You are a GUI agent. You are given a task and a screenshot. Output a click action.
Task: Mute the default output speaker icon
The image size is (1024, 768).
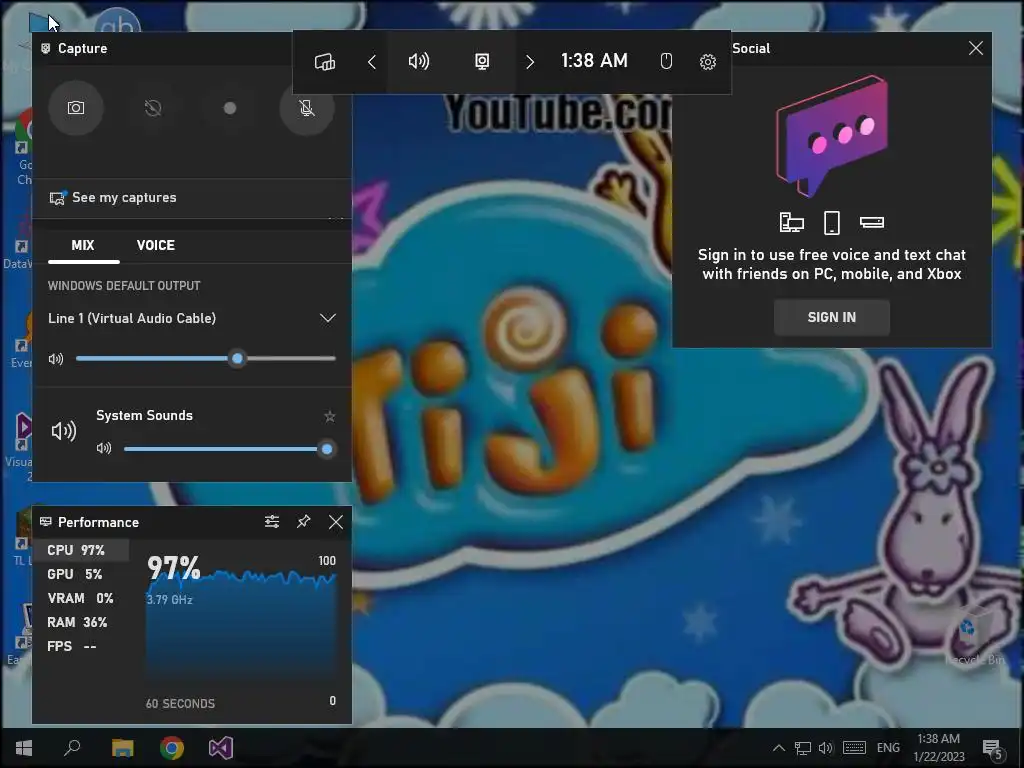click(x=56, y=359)
